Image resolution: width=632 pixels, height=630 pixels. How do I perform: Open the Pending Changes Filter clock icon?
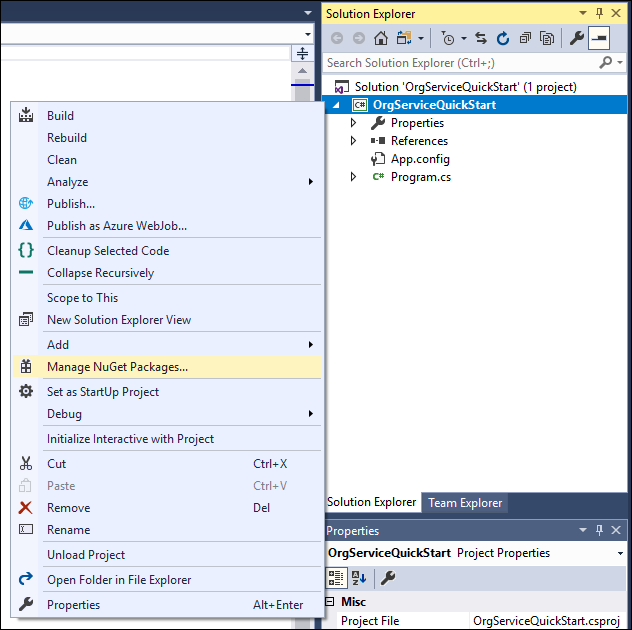click(447, 39)
